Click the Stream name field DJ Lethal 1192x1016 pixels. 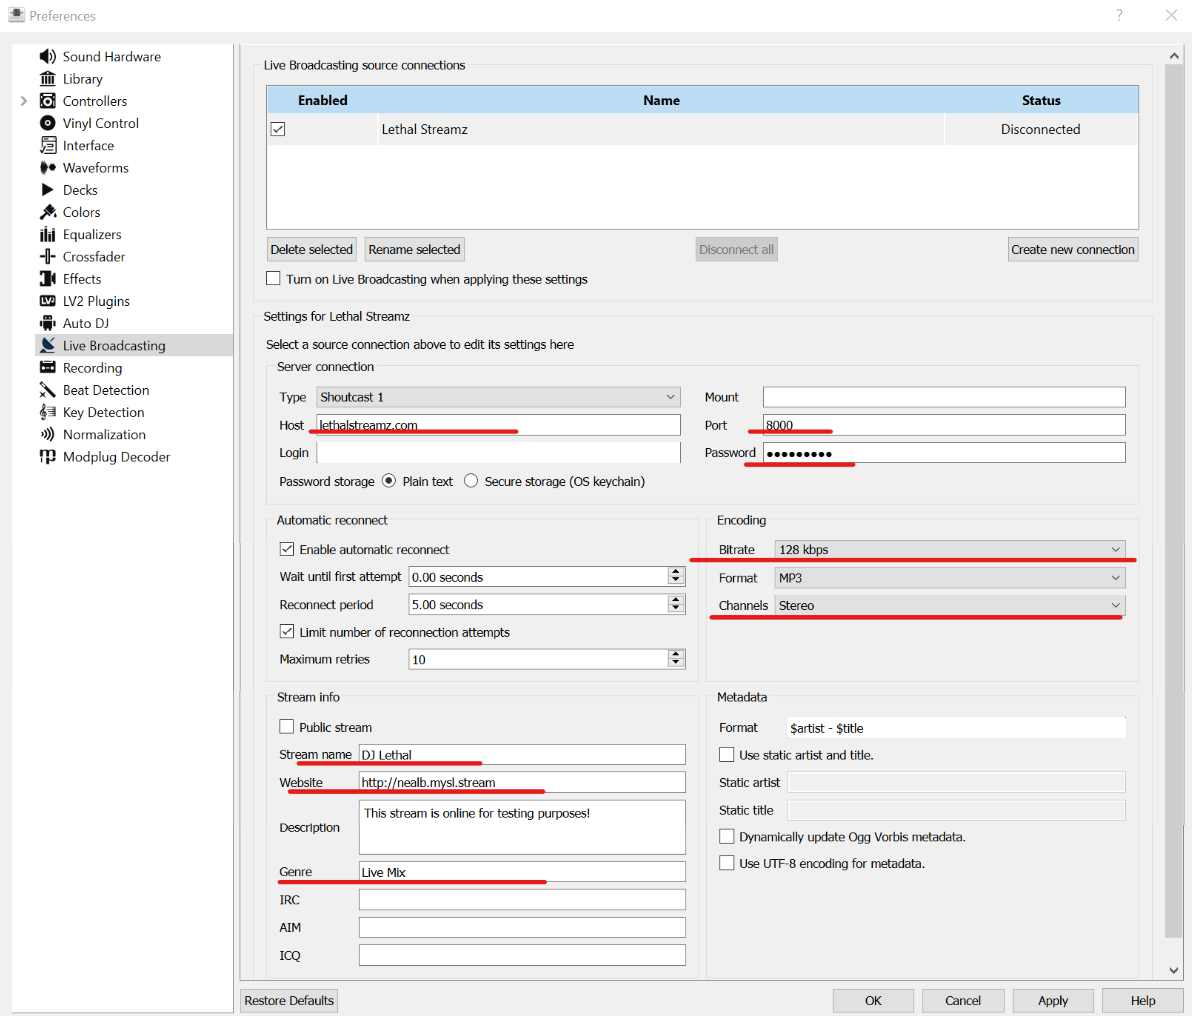pos(522,754)
